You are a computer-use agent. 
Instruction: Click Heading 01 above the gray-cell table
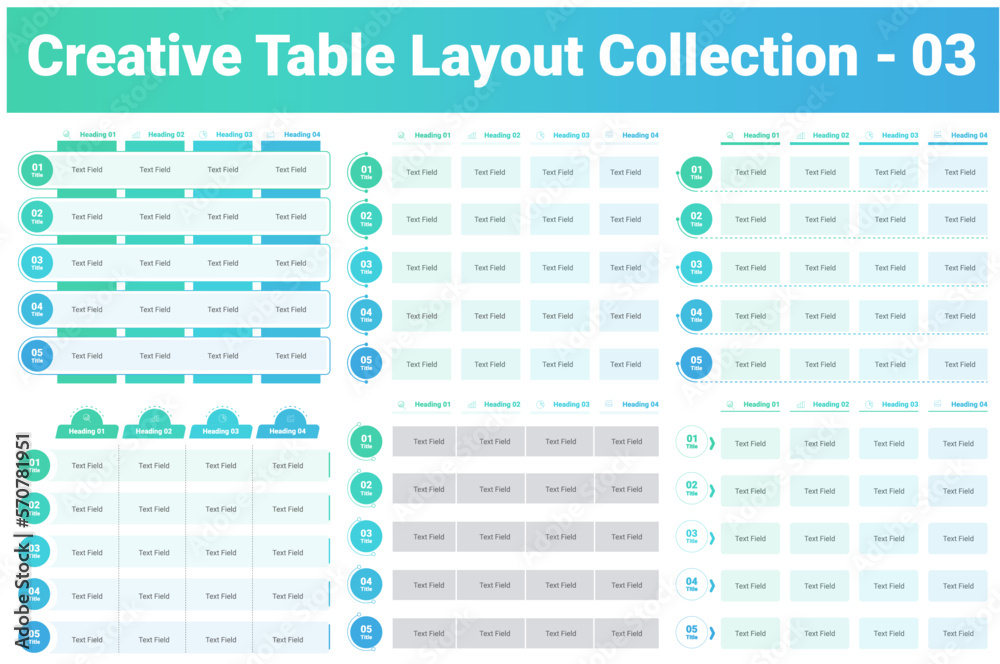point(432,404)
